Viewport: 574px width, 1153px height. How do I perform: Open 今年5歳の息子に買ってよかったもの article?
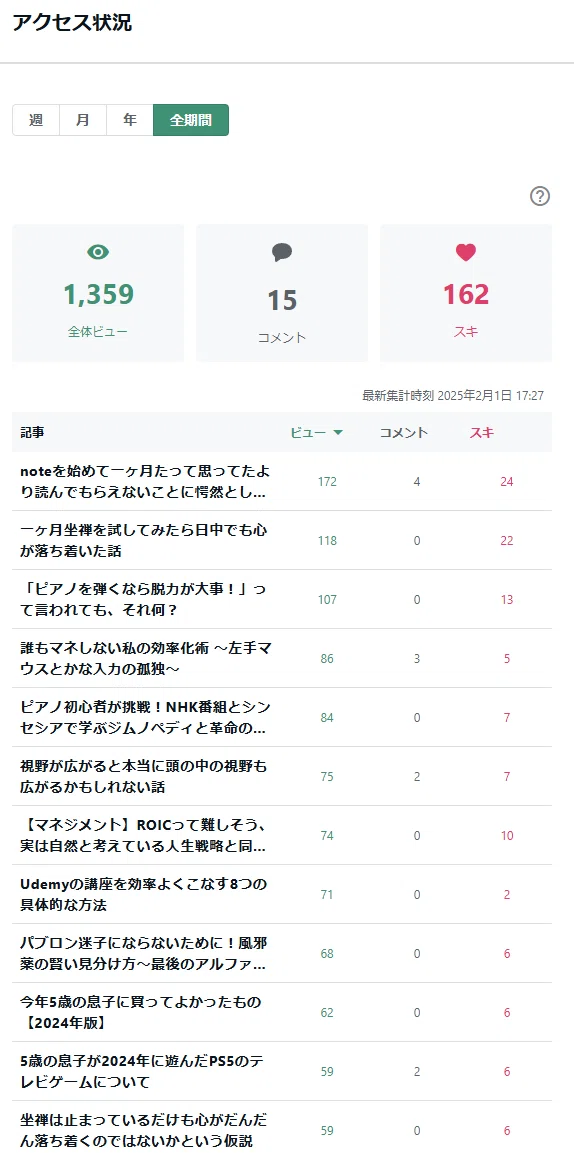(x=143, y=1012)
